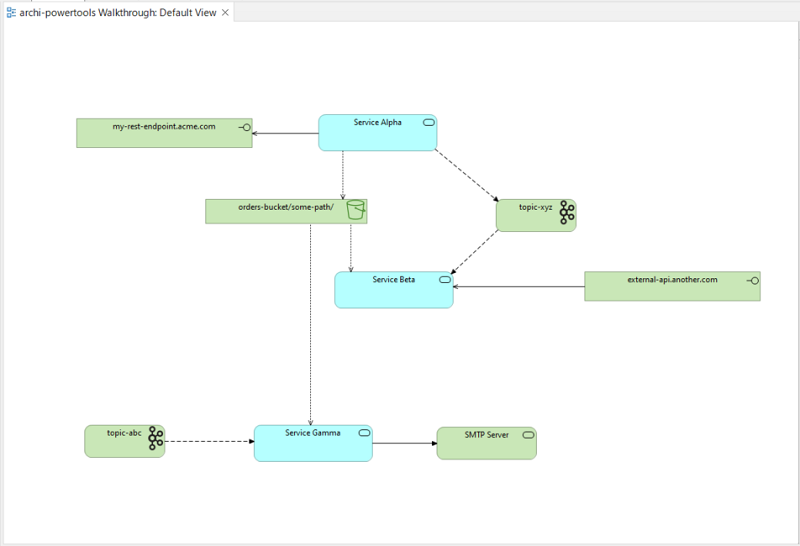Select arrow from Service Alpha to my-rest-endpoint
The image size is (800, 546).
pyautogui.click(x=286, y=134)
